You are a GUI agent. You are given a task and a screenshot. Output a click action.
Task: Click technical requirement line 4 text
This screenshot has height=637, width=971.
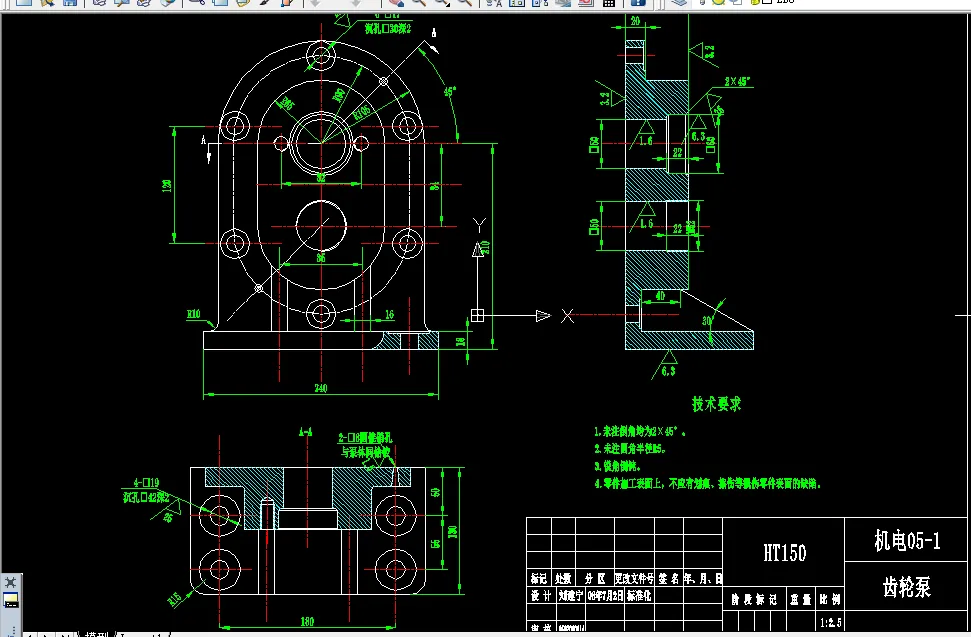[x=707, y=483]
